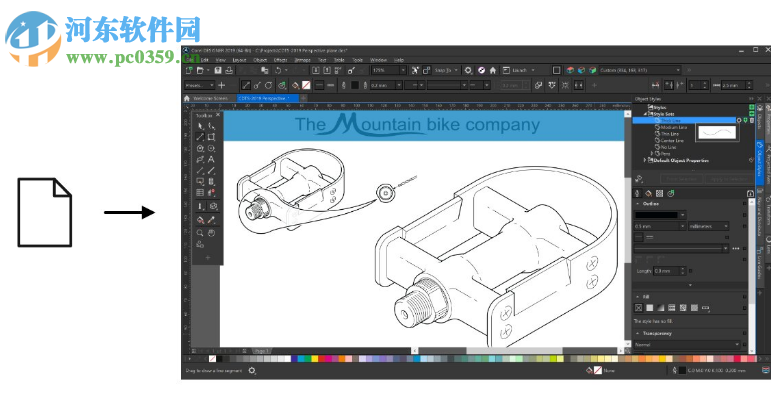Switch to Welcome Screen tab
Viewport: 771px width, 407px height.
click(x=210, y=98)
